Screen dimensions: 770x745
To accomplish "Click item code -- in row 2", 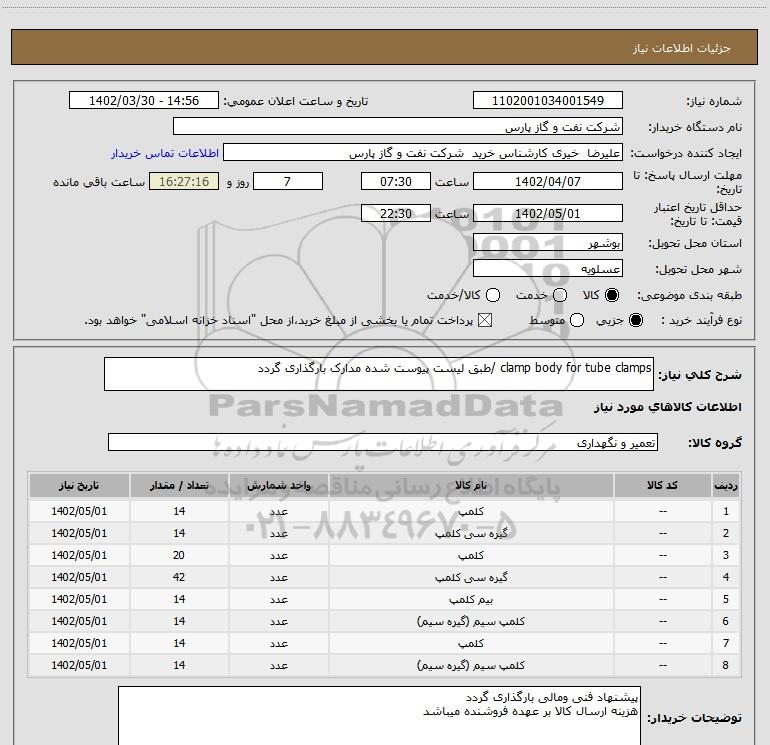I will [662, 533].
